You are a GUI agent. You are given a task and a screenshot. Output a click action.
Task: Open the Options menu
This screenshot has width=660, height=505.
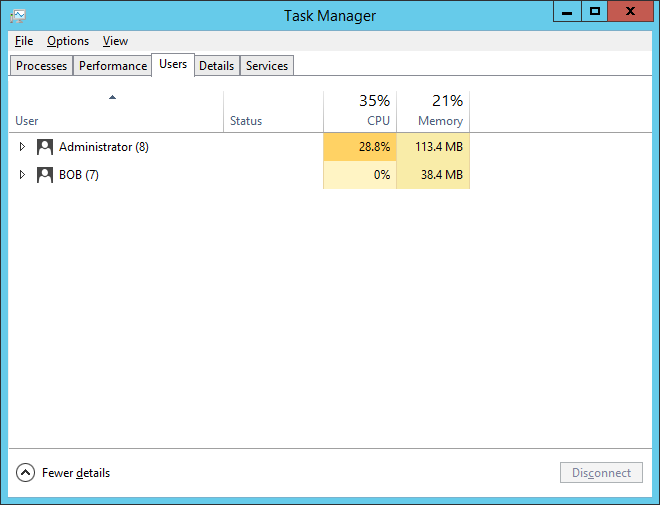pos(68,41)
